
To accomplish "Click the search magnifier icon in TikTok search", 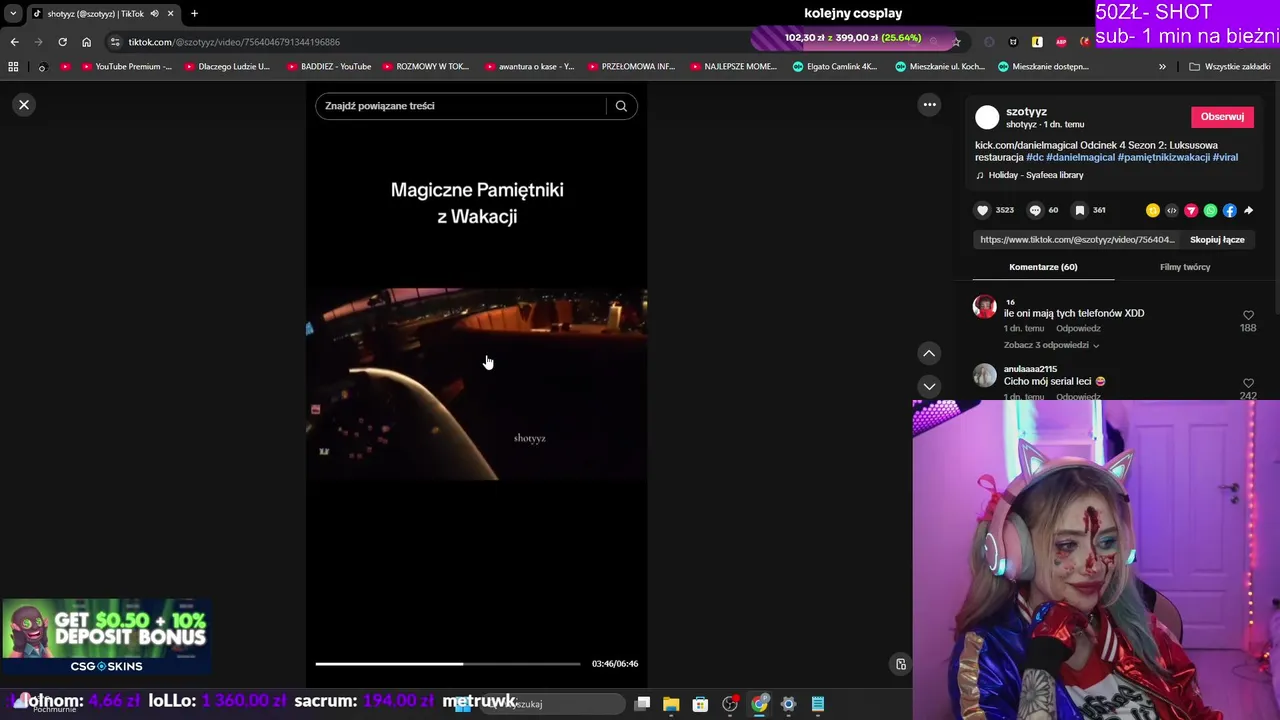I will [x=621, y=106].
